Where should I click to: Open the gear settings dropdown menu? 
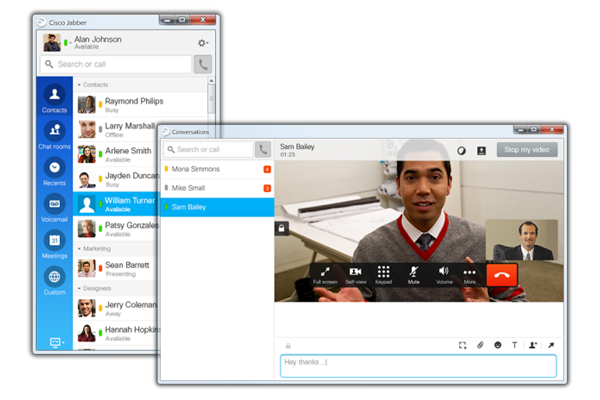pyautogui.click(x=202, y=43)
